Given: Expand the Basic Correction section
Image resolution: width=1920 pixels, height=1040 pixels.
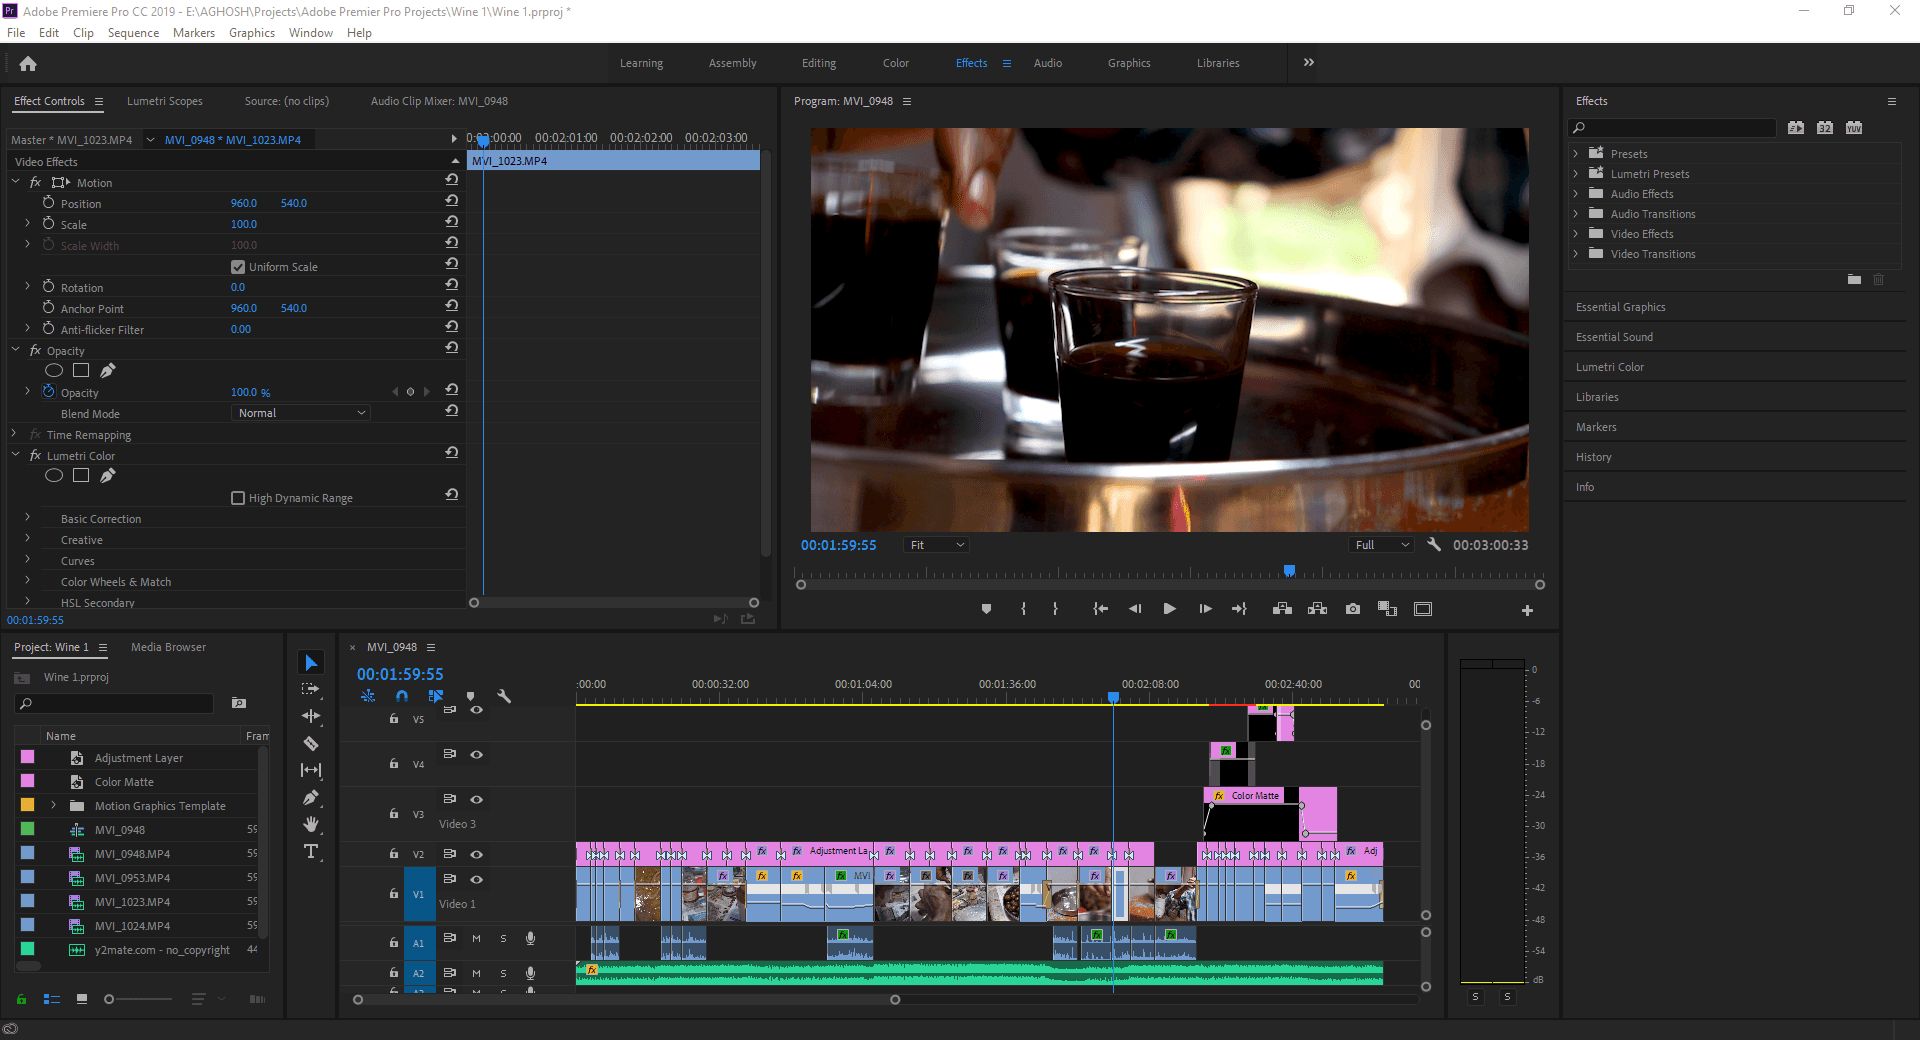Looking at the screenshot, I should click(x=27, y=519).
